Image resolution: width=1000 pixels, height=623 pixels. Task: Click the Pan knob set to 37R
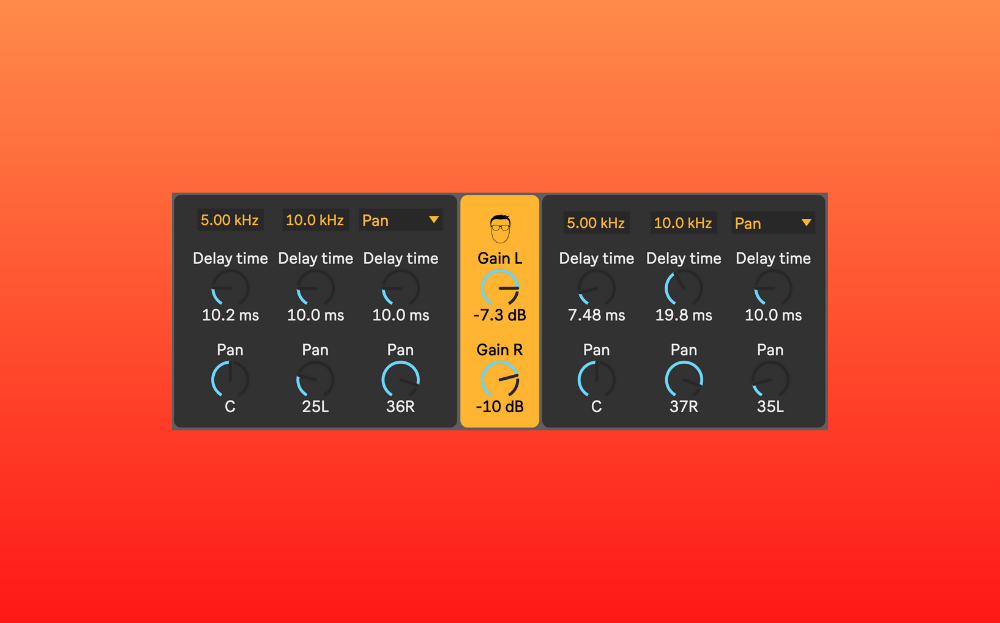[684, 380]
